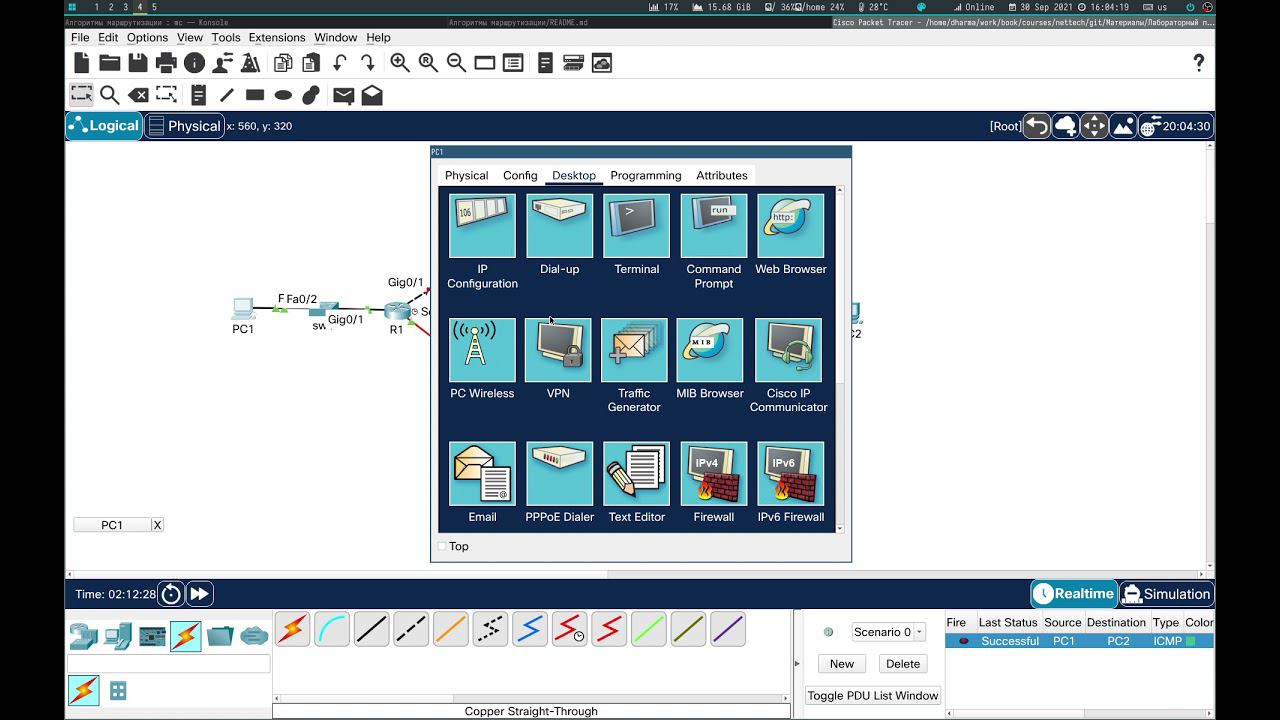The image size is (1280, 720).
Task: Print using the printer toolbar icon
Action: [x=166, y=63]
